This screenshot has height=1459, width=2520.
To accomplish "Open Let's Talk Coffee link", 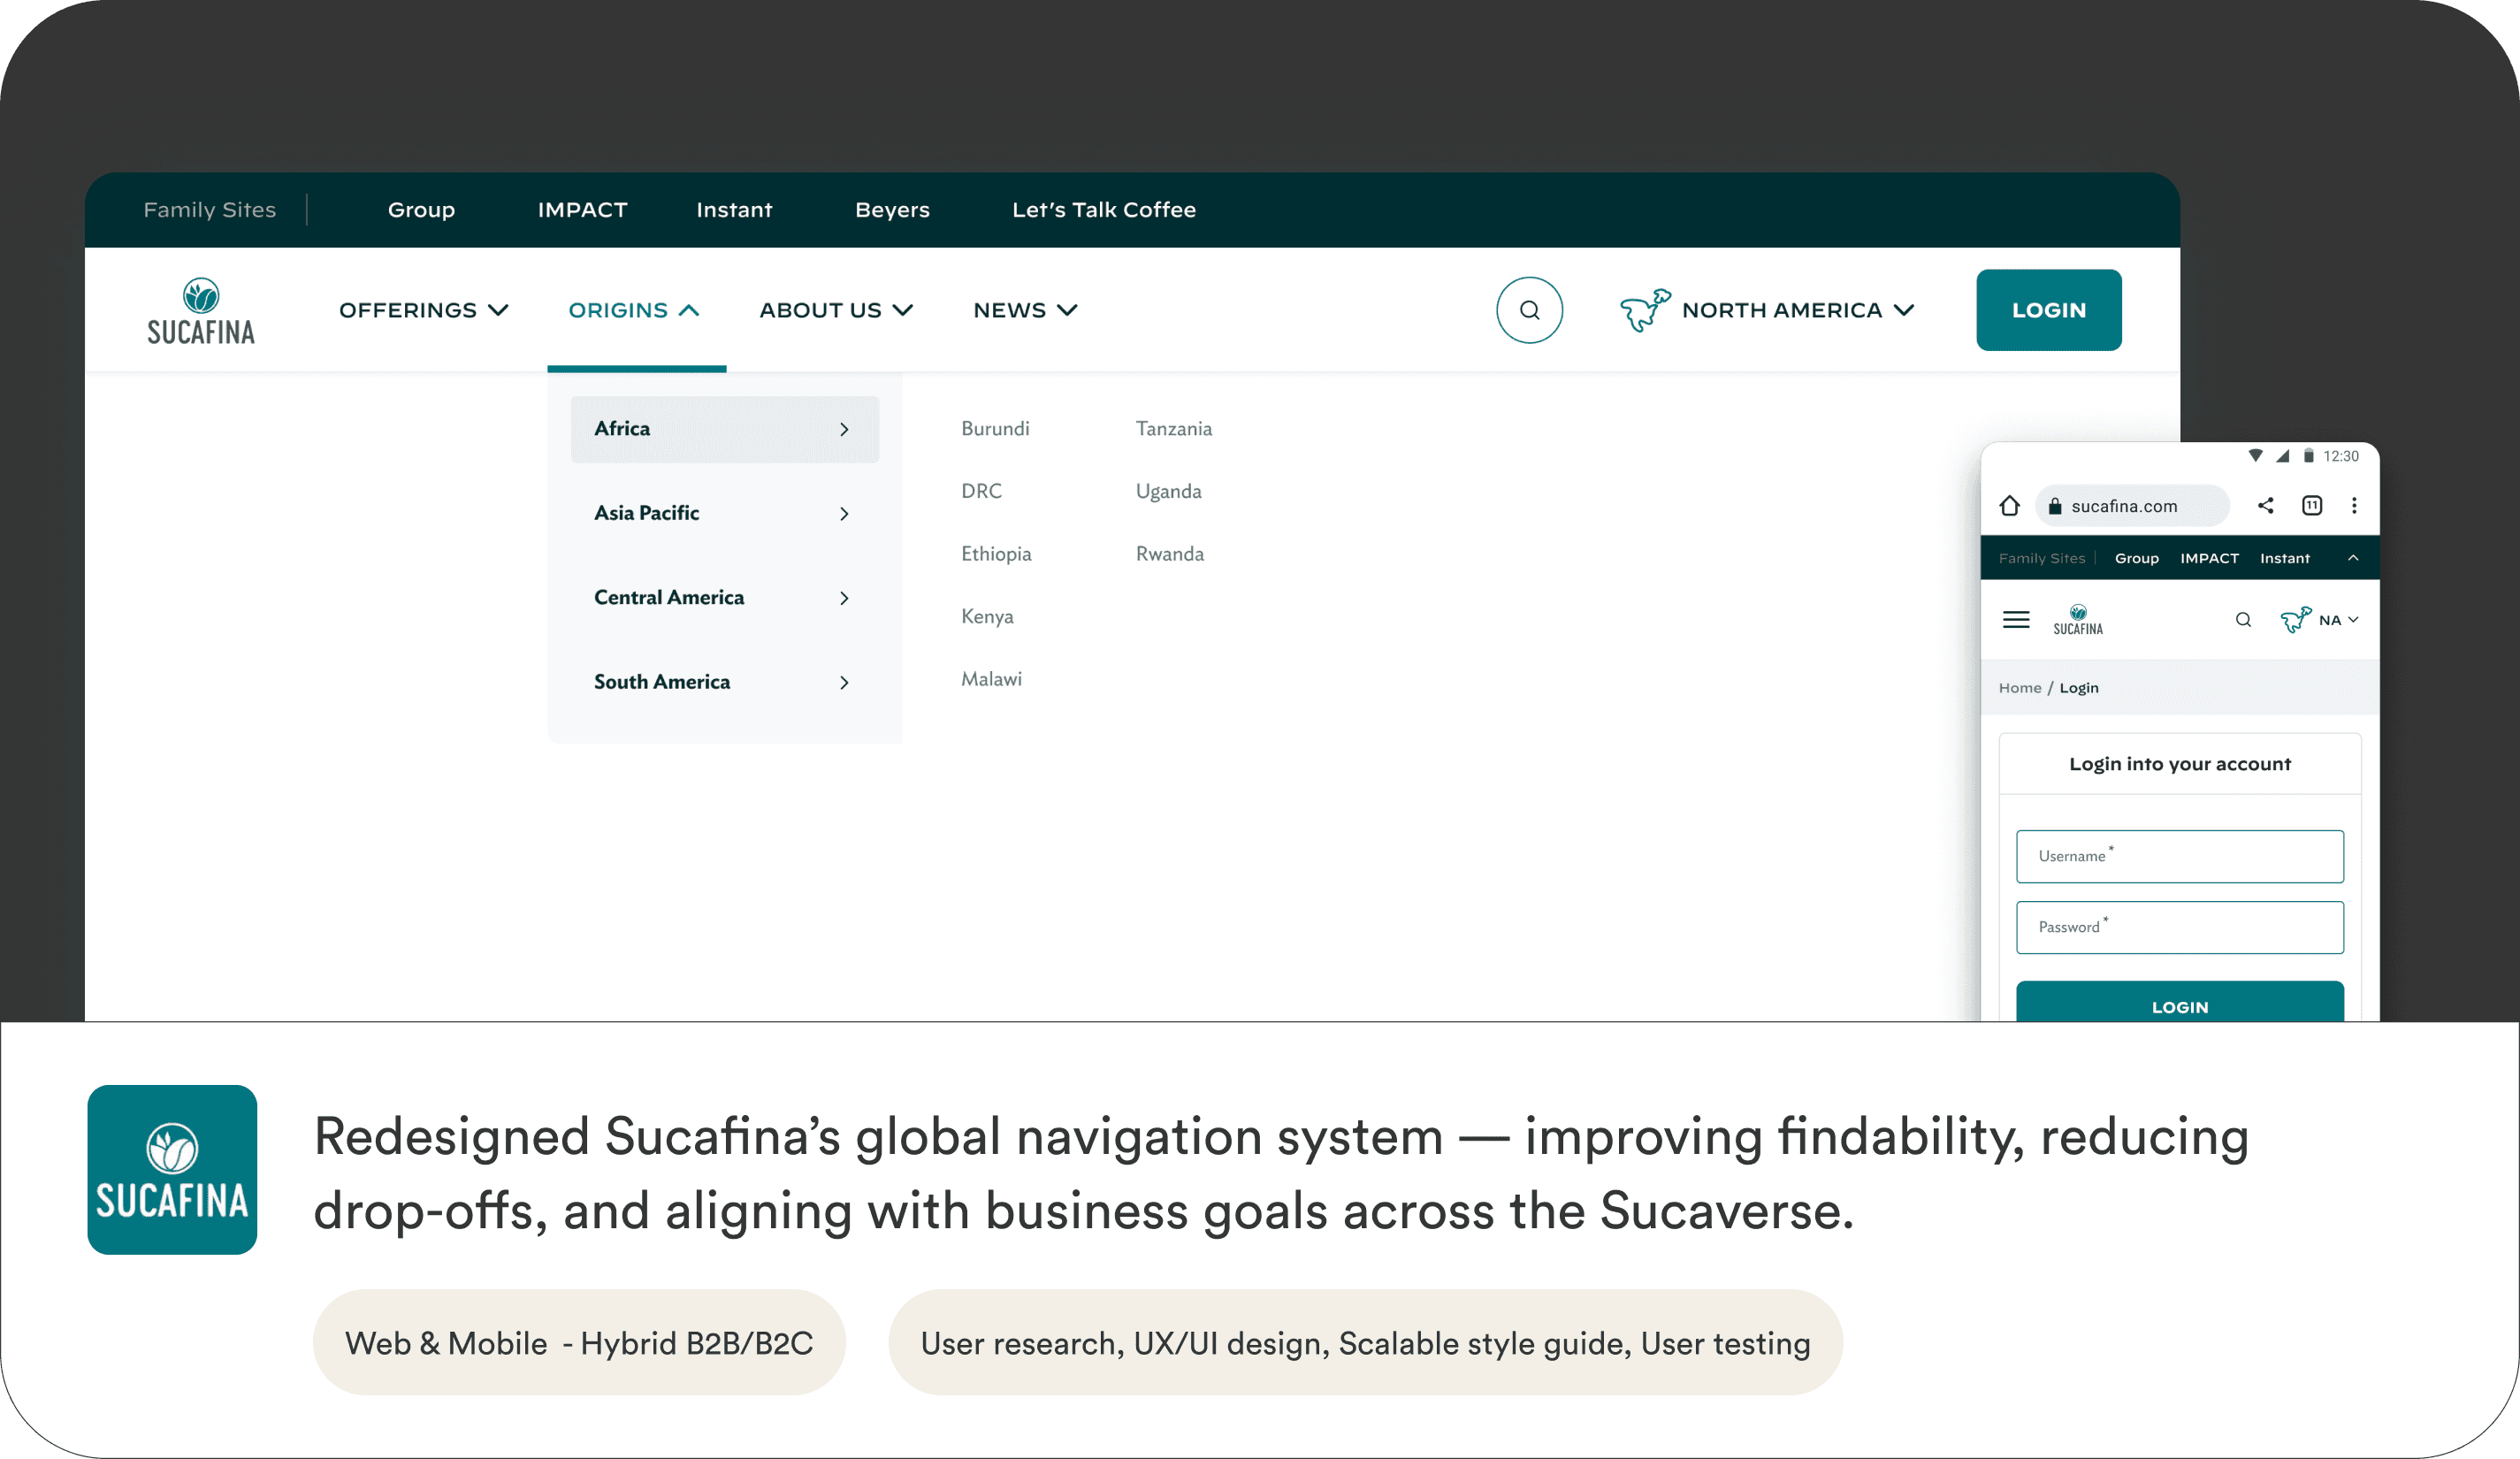I will pos(1103,210).
